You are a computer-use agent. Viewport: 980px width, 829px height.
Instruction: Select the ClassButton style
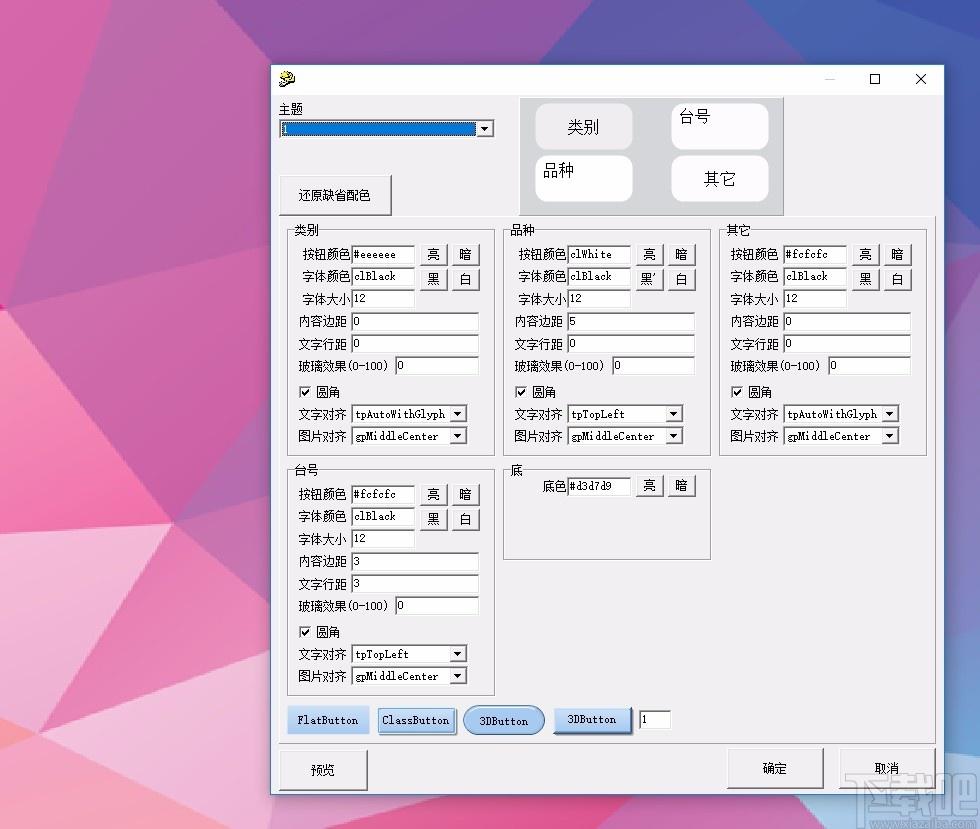[x=416, y=720]
